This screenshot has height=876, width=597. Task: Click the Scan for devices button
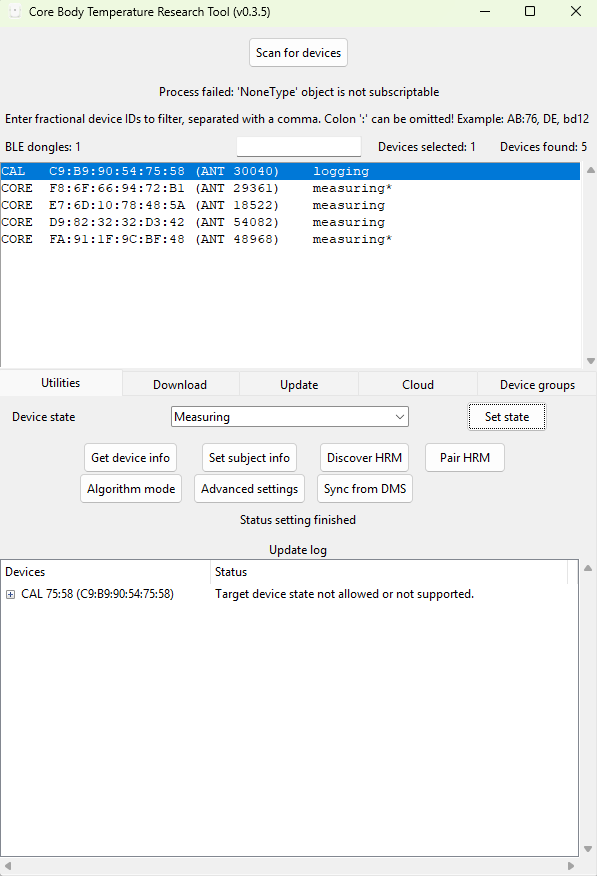click(x=298, y=53)
